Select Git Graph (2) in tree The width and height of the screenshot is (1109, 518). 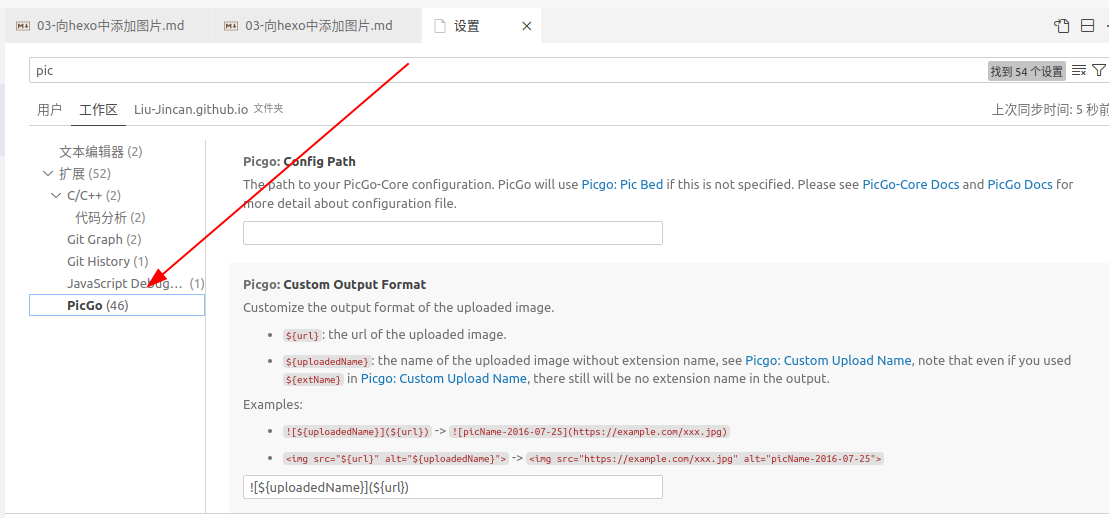coord(104,239)
